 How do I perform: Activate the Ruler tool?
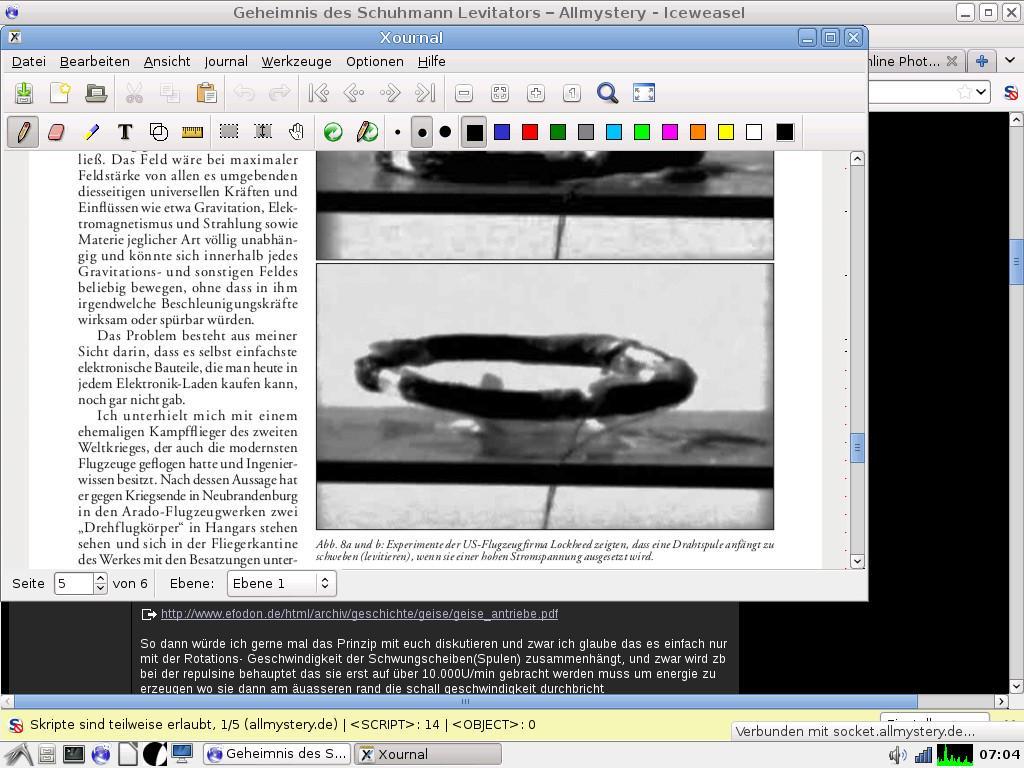click(193, 132)
